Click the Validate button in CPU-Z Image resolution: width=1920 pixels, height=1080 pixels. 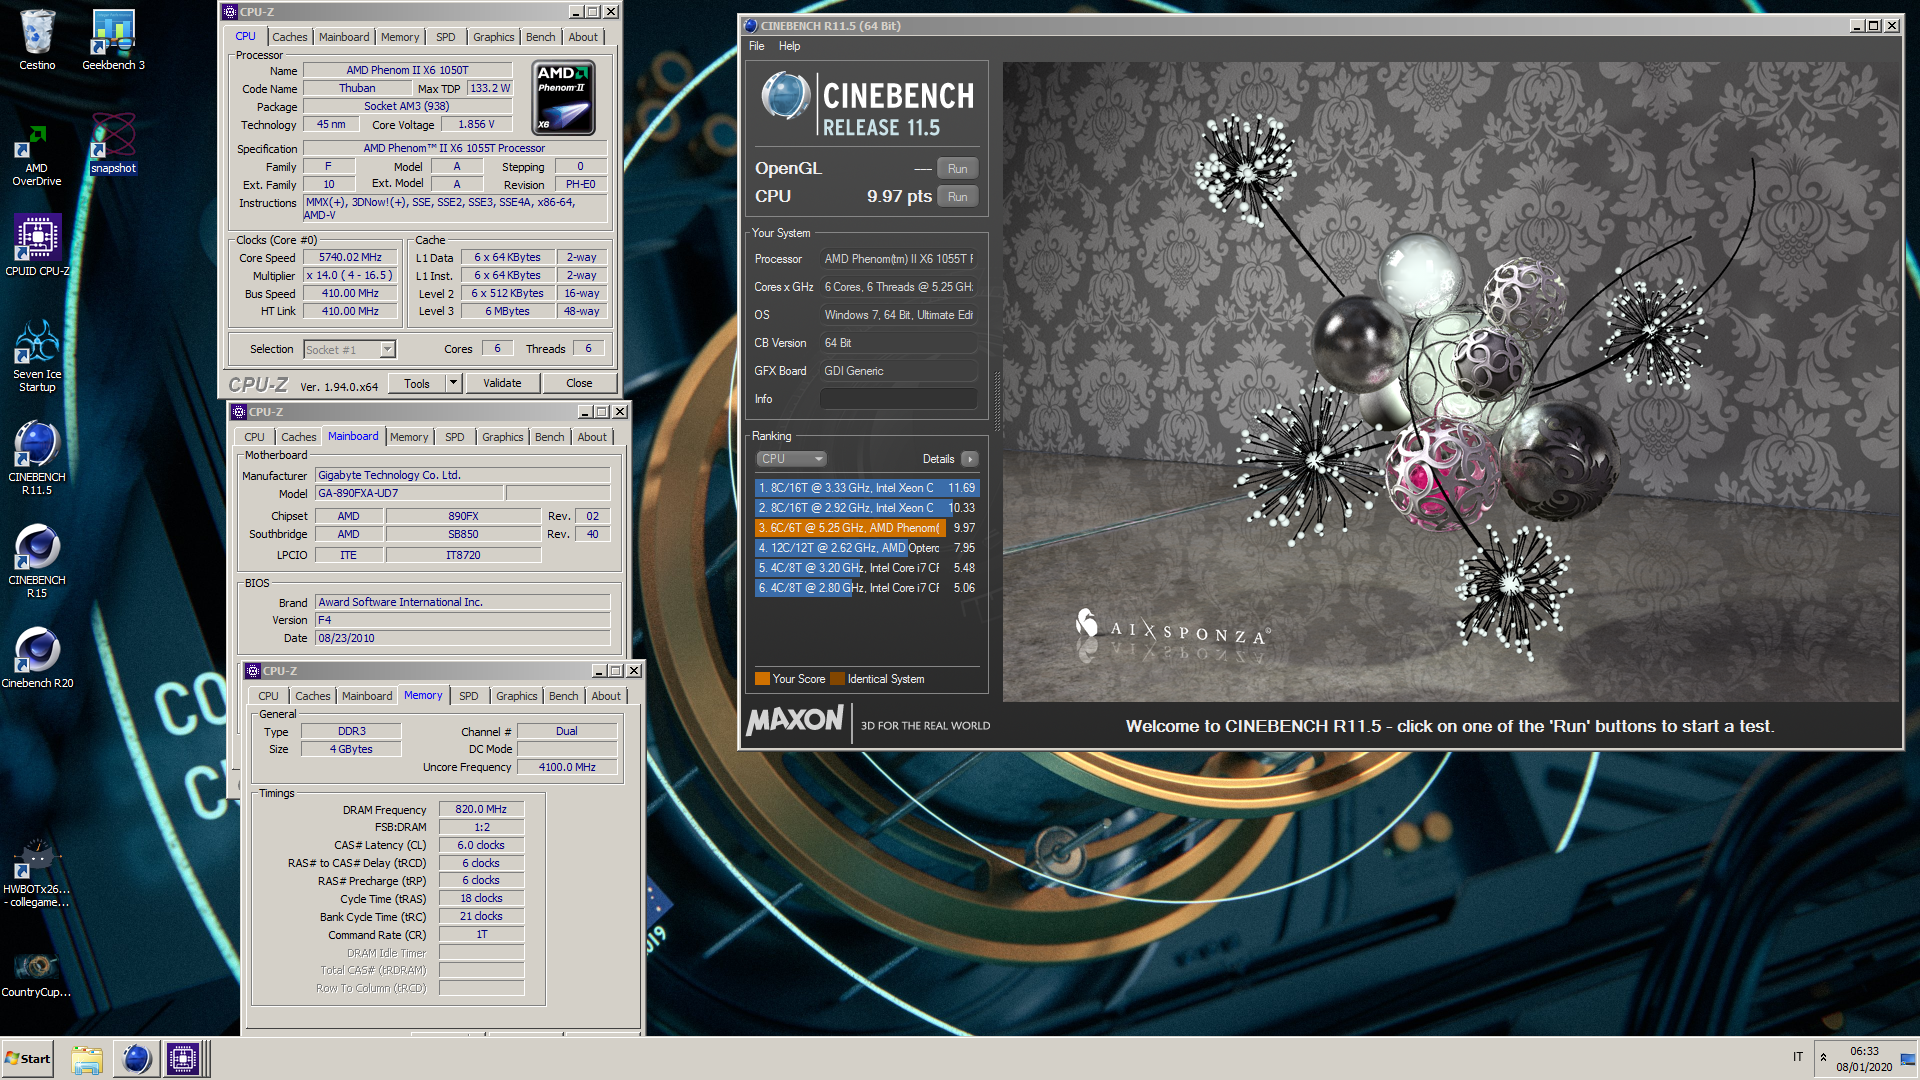click(x=502, y=383)
